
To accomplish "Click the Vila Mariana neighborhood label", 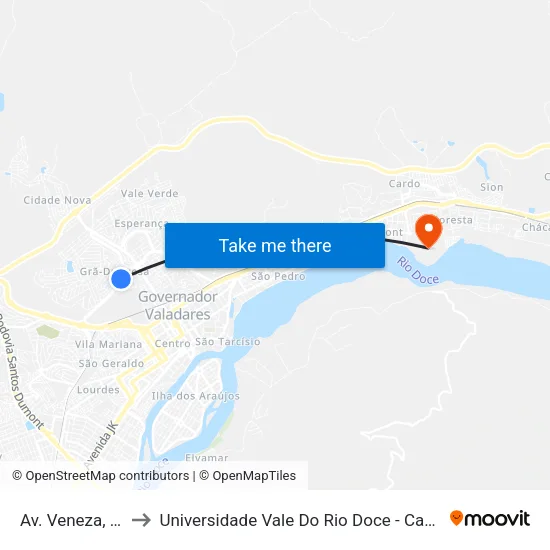I will tap(108, 344).
